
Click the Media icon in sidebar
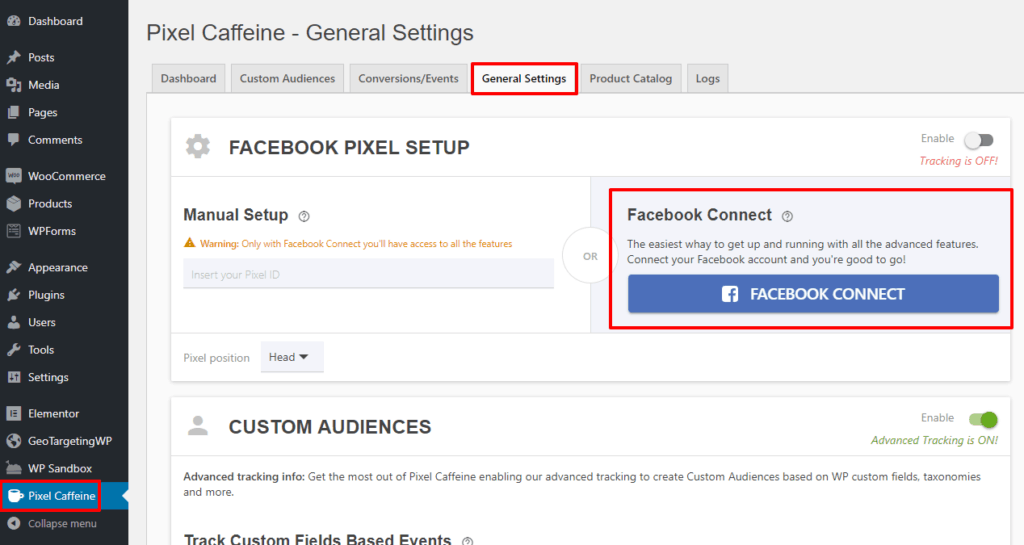[x=14, y=85]
